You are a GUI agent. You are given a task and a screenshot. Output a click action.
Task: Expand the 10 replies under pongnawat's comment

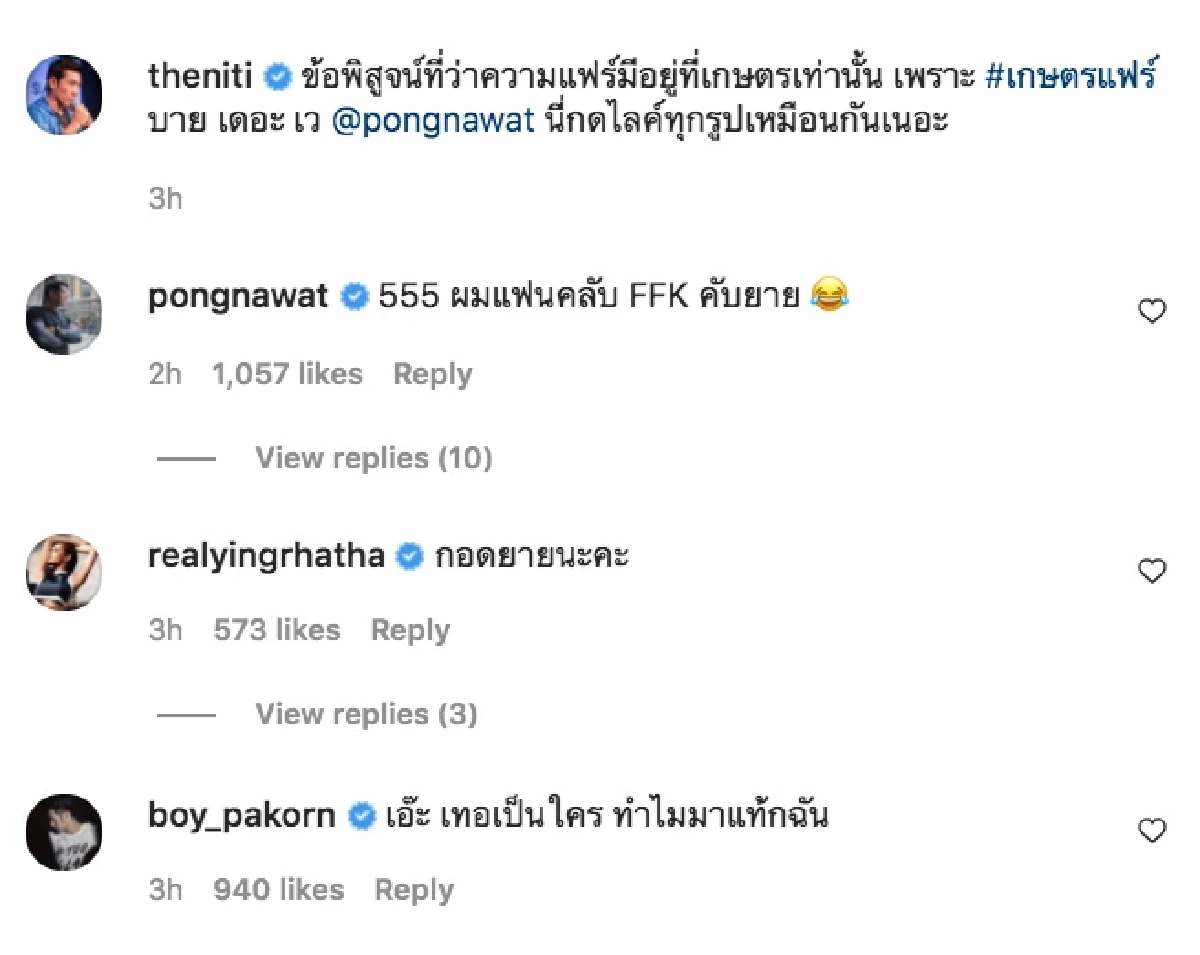[x=374, y=457]
